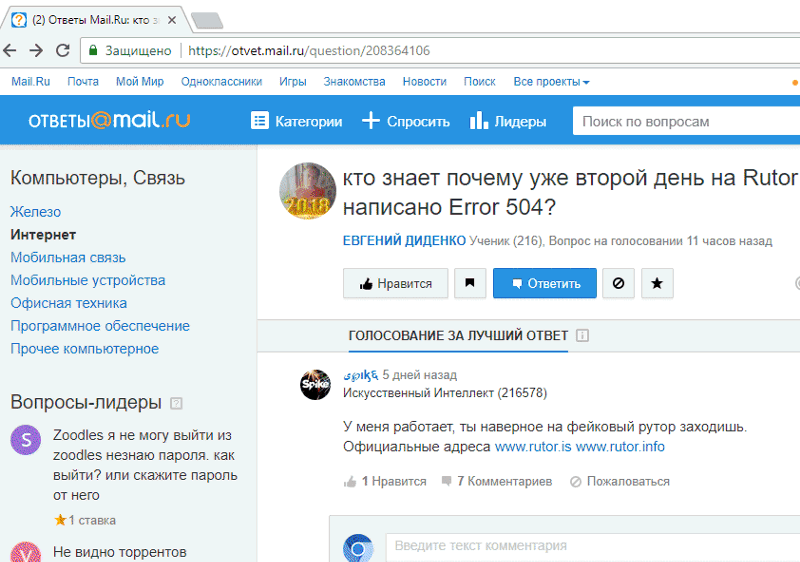Open a new browser tab
800x562 pixels.
coord(207,21)
